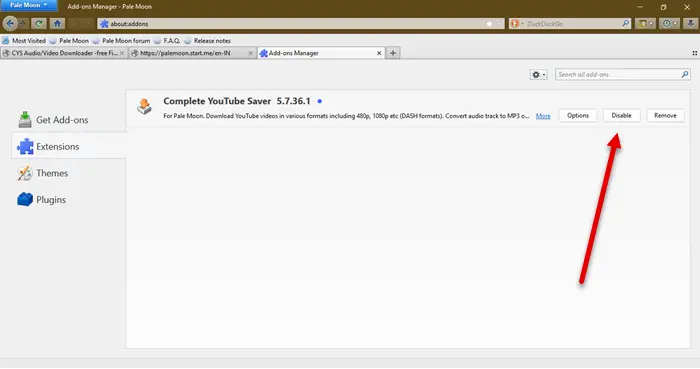The width and height of the screenshot is (700, 369).
Task: Click the magnifier in the add-ons search
Action: click(685, 75)
